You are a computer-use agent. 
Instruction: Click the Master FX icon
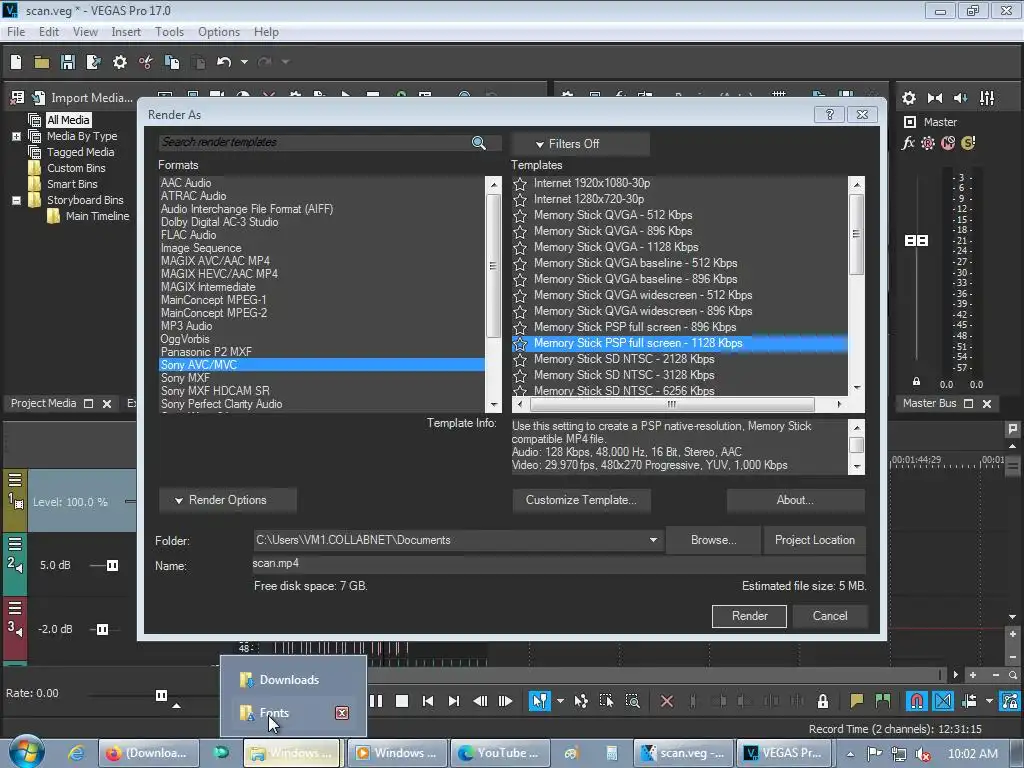pos(908,143)
